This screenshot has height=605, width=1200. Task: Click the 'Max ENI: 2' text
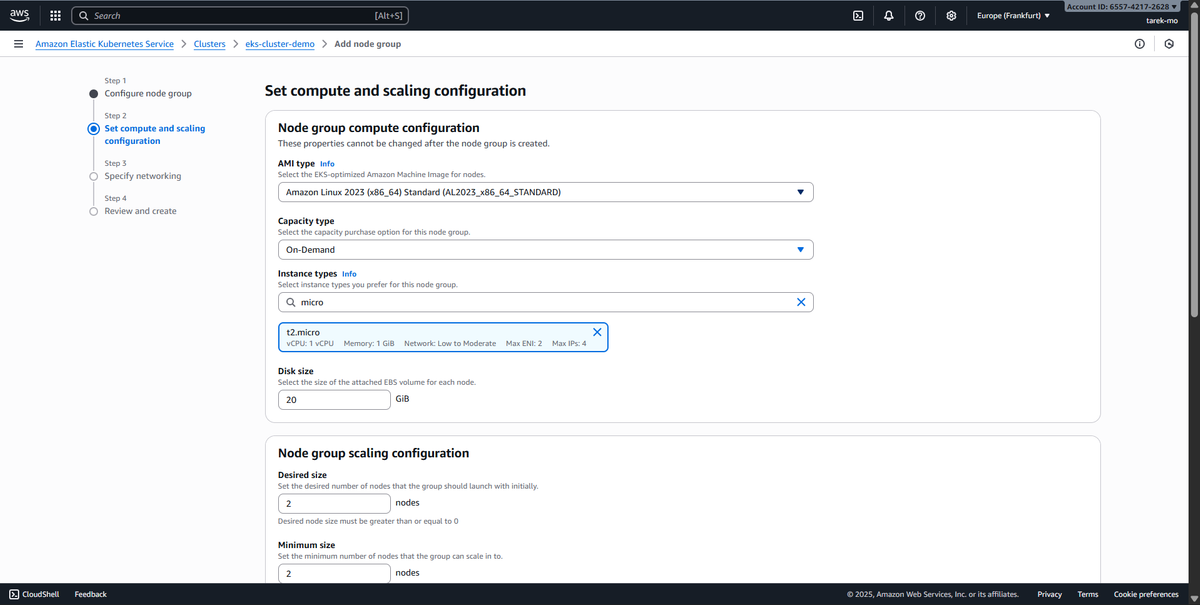click(x=524, y=343)
